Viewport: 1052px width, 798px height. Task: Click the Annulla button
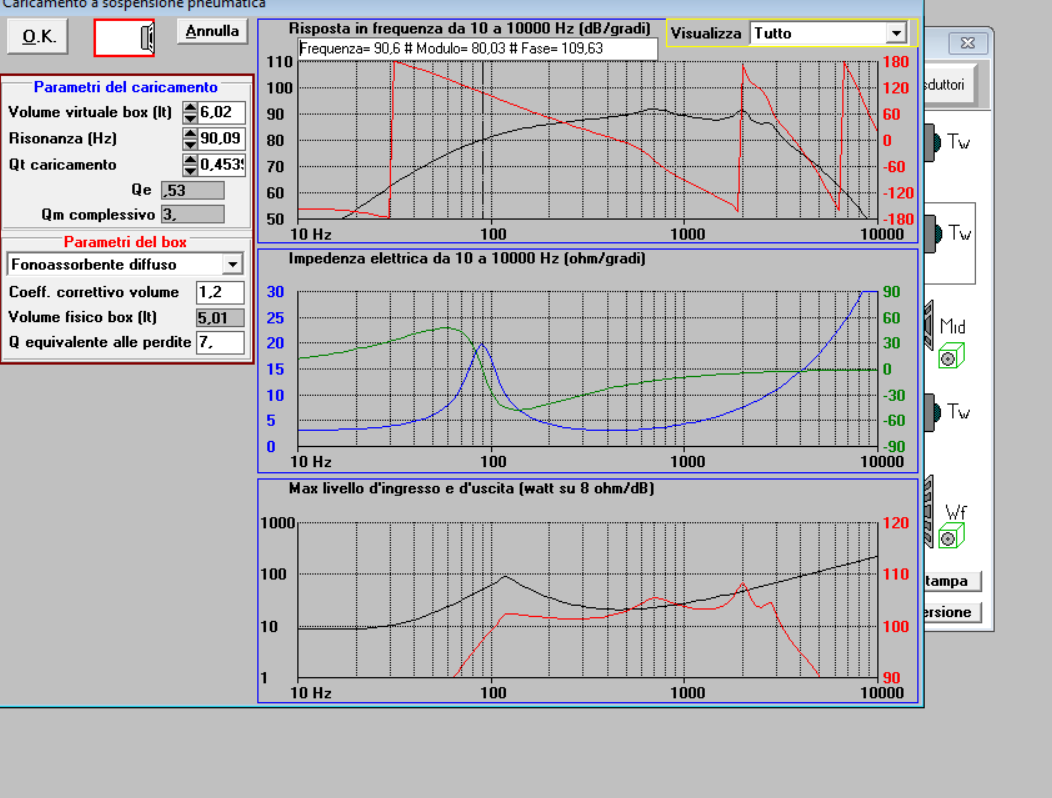coord(212,31)
